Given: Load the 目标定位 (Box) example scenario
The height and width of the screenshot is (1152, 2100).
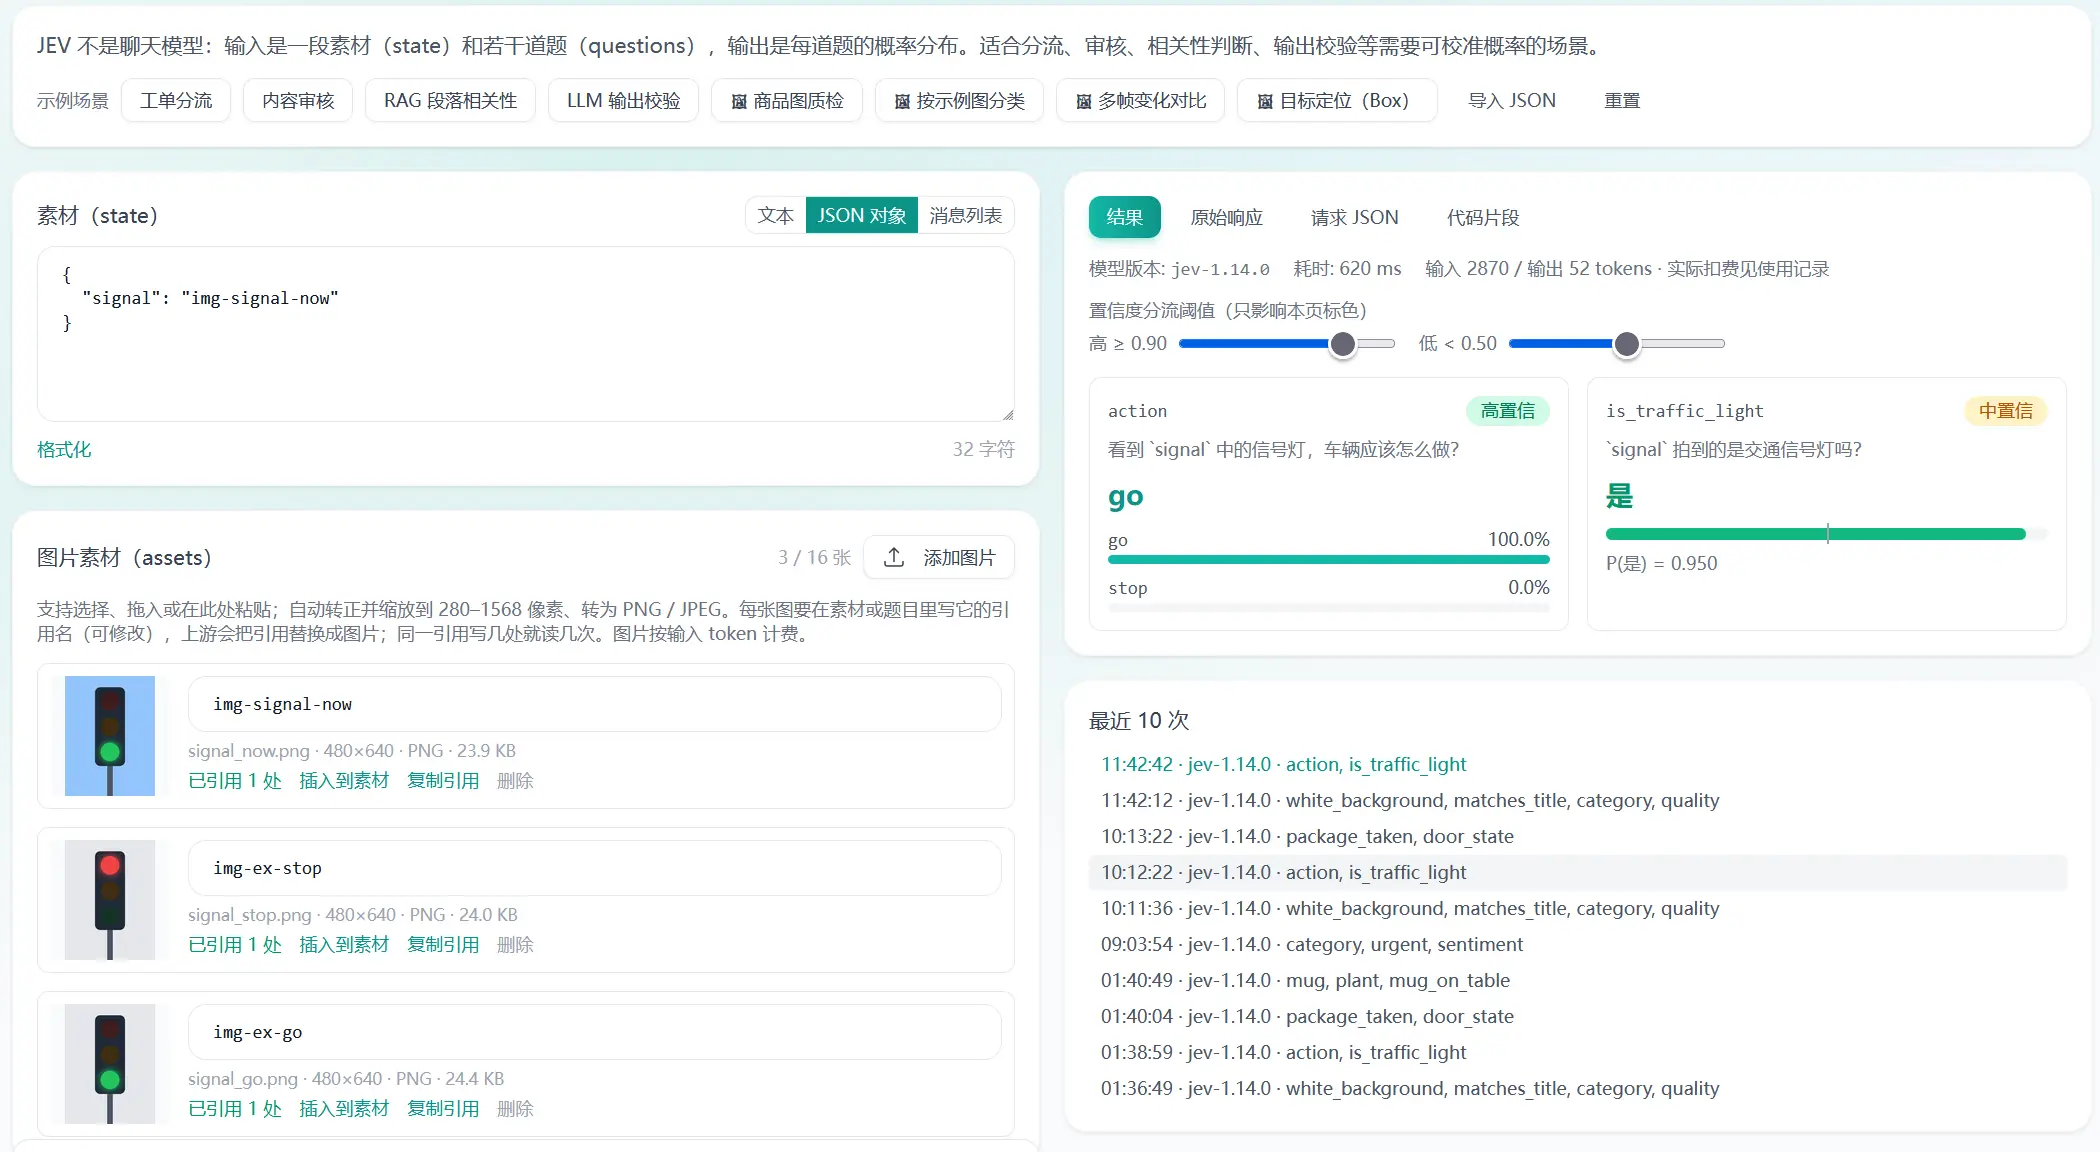Looking at the screenshot, I should [1337, 101].
